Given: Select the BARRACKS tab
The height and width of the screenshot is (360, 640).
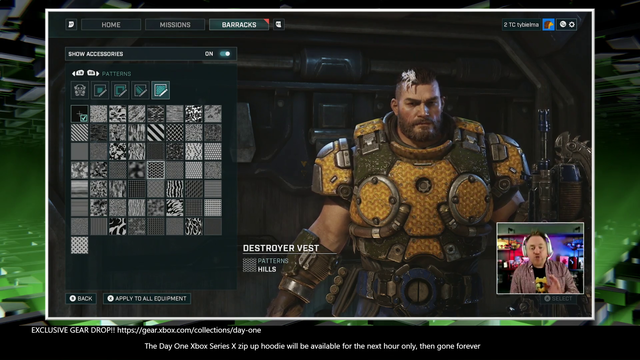Looking at the screenshot, I should (x=239, y=24).
